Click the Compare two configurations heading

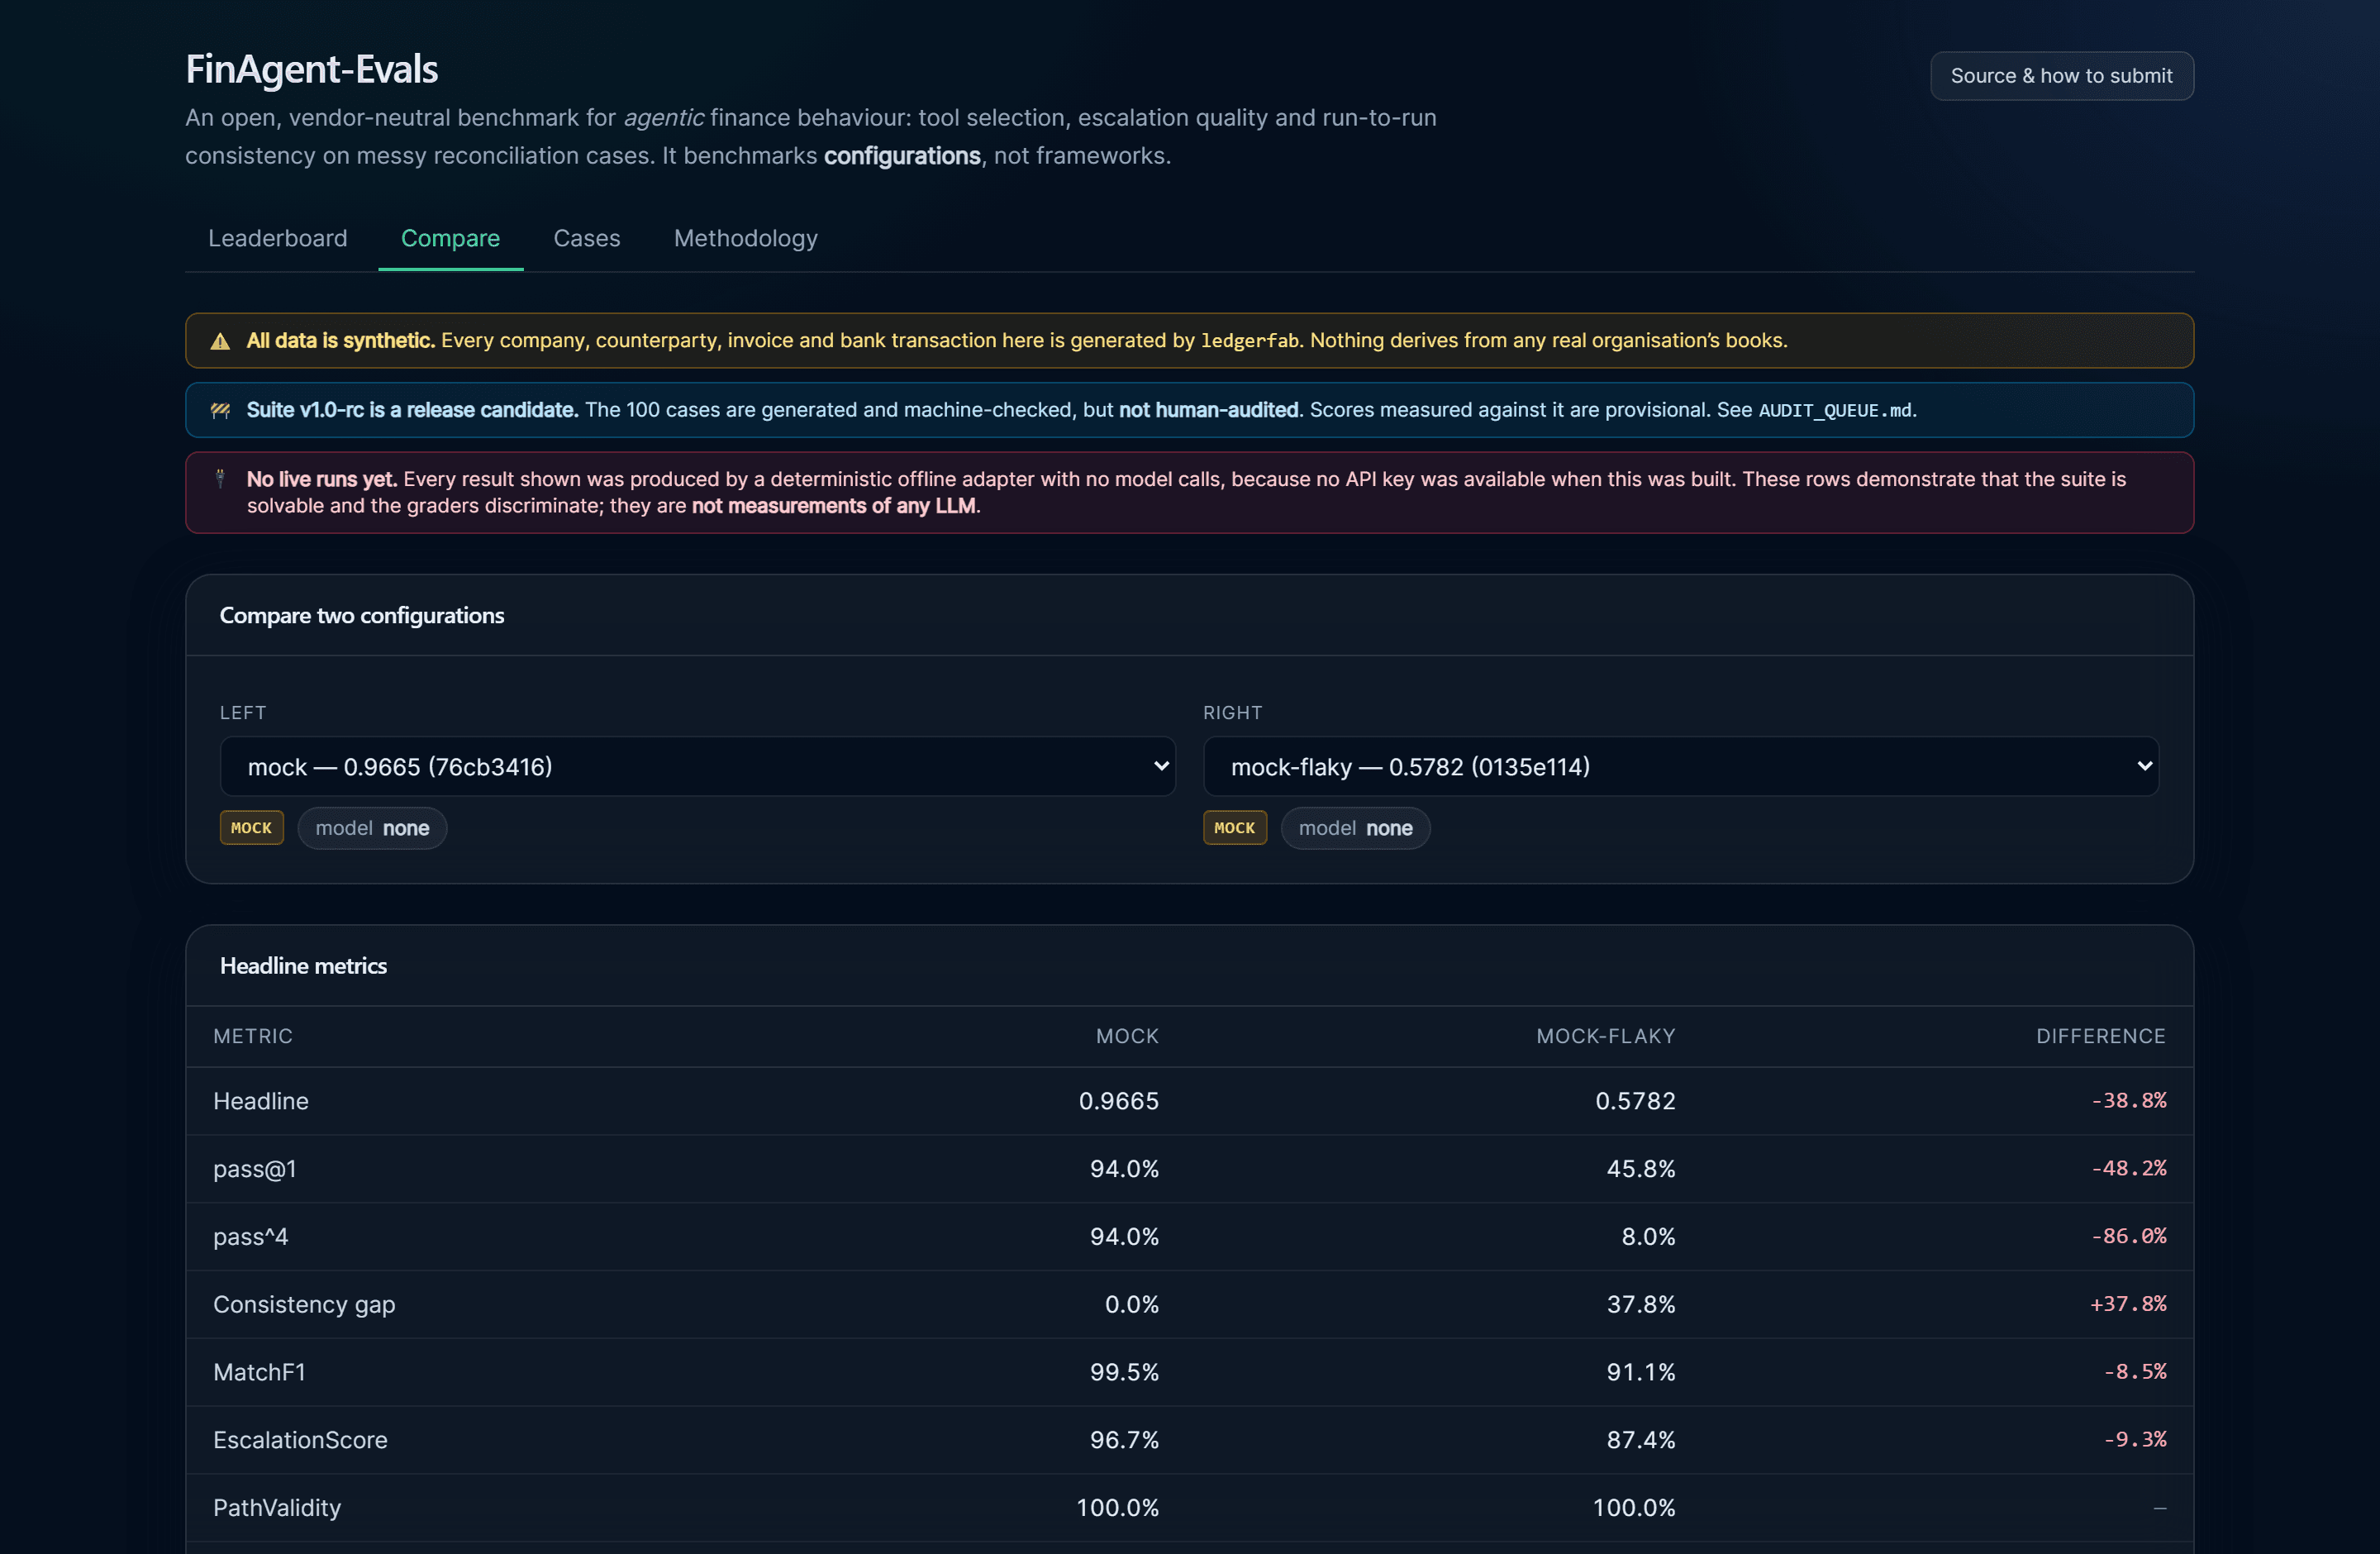pos(362,616)
